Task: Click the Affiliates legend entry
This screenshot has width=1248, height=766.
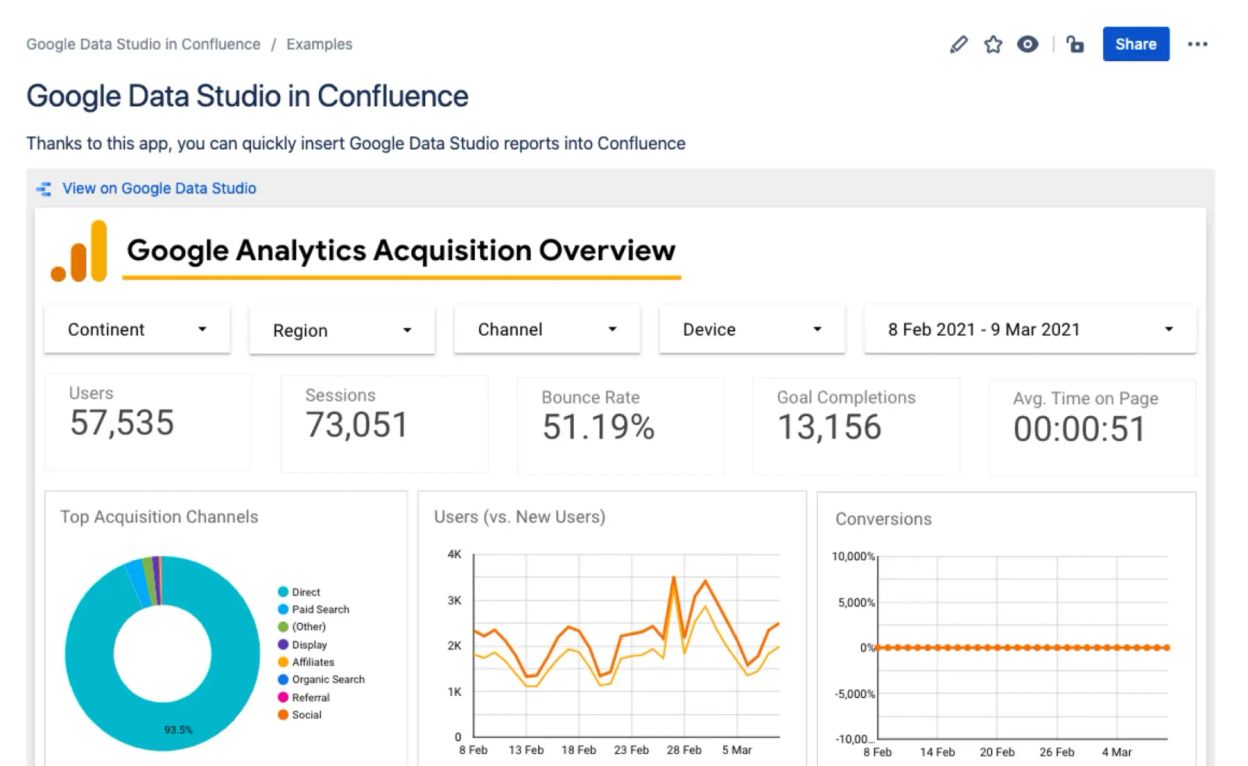Action: (306, 662)
